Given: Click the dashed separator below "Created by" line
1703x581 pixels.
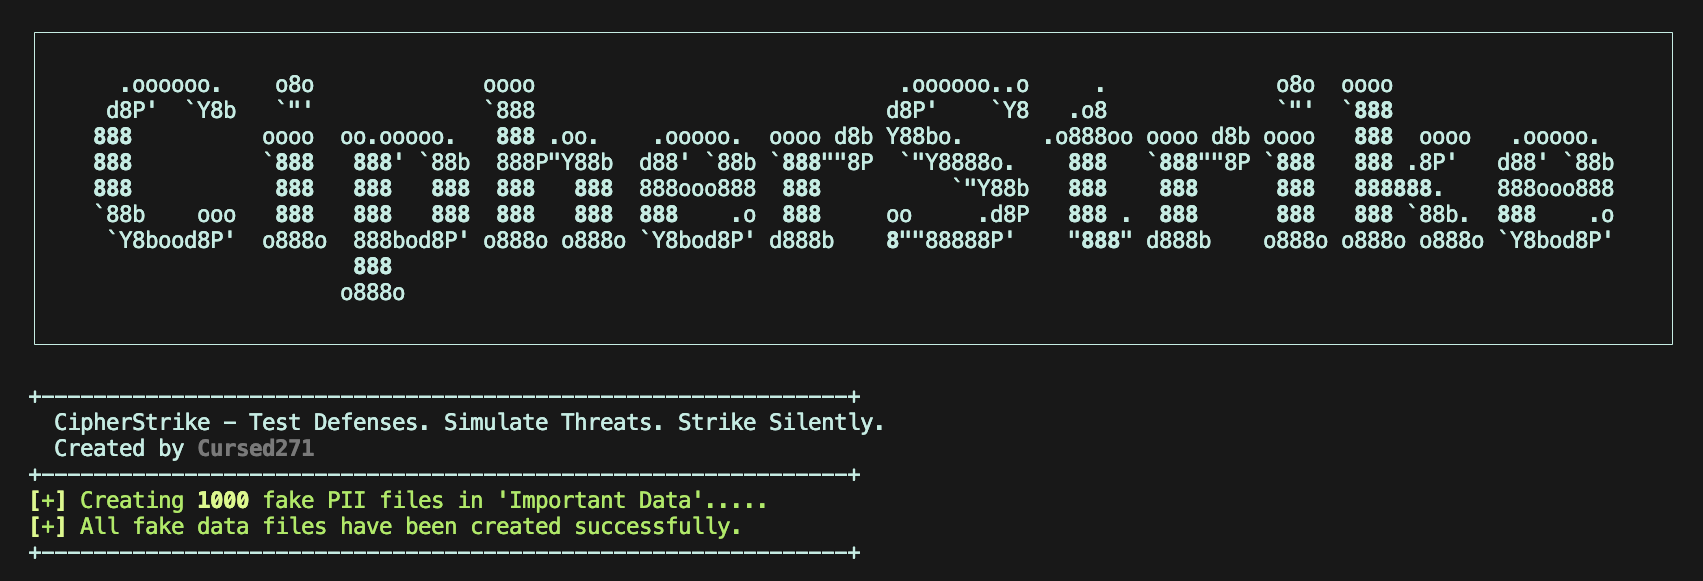Looking at the screenshot, I should 445,474.
